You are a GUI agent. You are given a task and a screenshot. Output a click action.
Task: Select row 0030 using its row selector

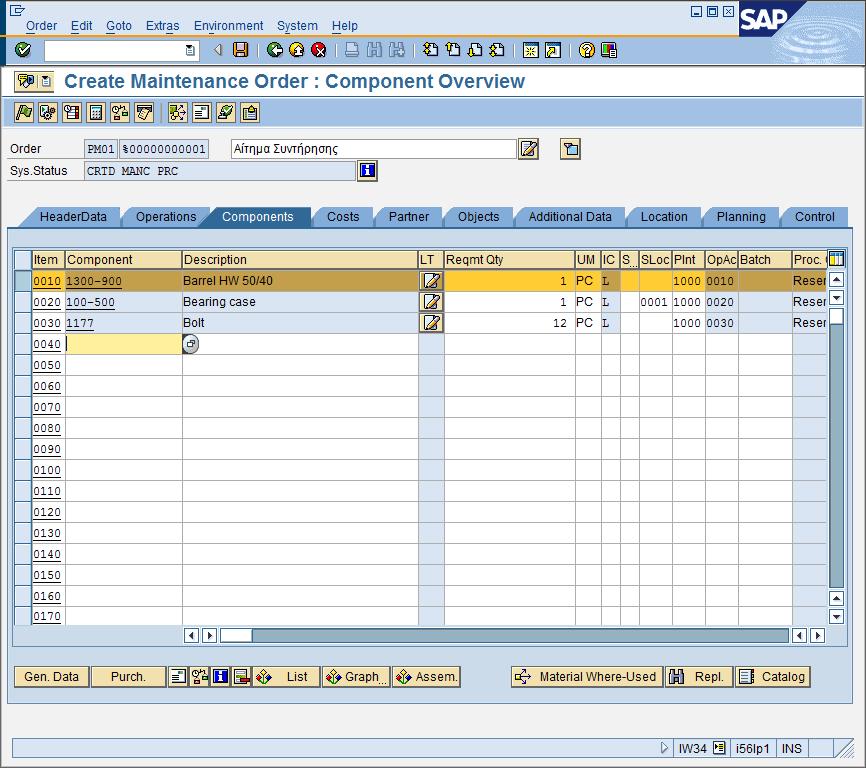tap(23, 322)
